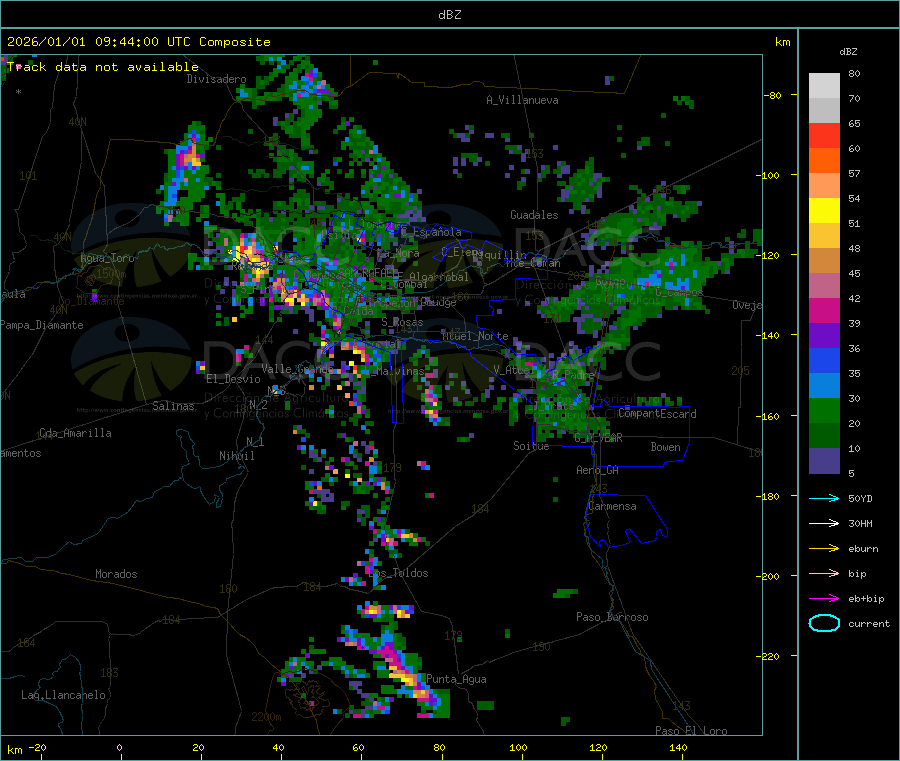Pick the bright green 20–30 dBZ swatch
The height and width of the screenshot is (761, 900).
824,410
